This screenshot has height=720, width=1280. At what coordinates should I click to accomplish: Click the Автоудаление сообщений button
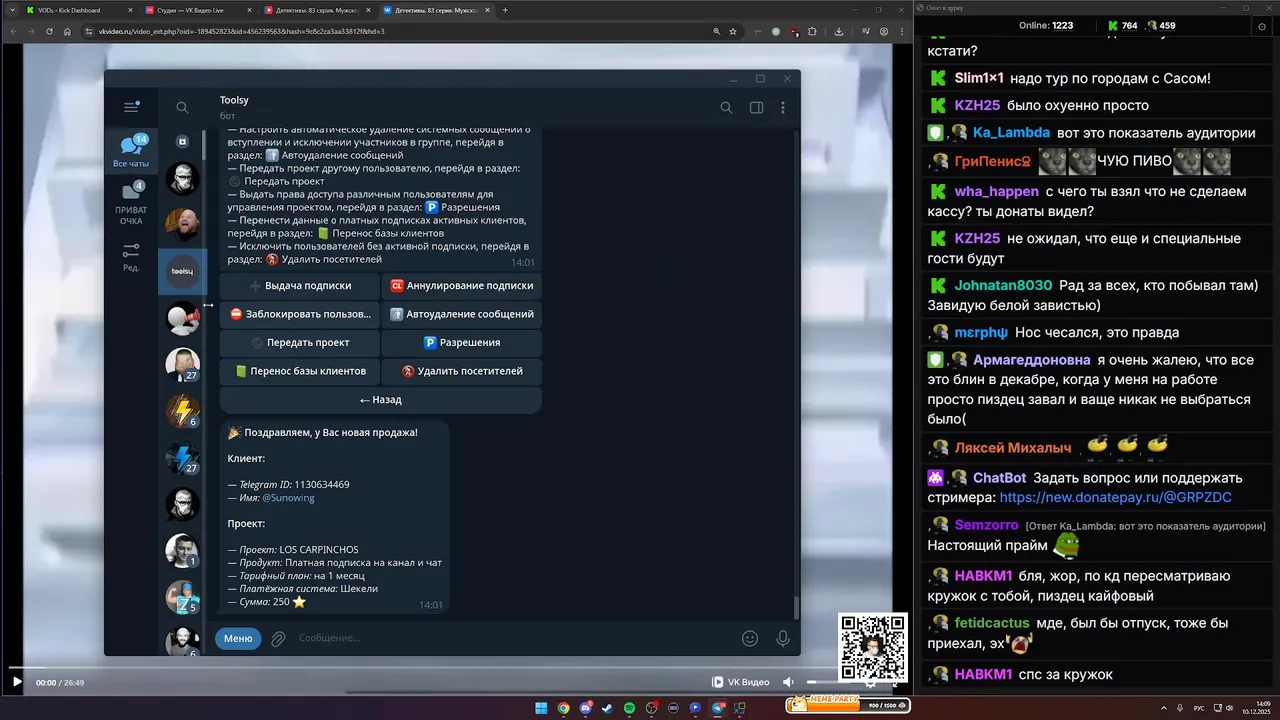click(461, 314)
